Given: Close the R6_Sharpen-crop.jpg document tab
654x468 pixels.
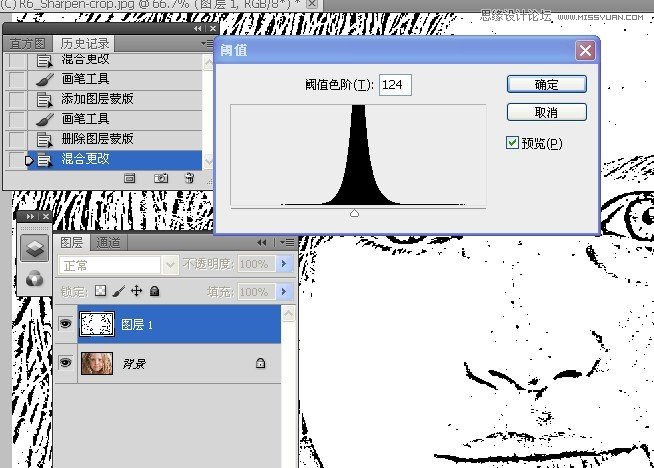Looking at the screenshot, I should click(x=312, y=4).
